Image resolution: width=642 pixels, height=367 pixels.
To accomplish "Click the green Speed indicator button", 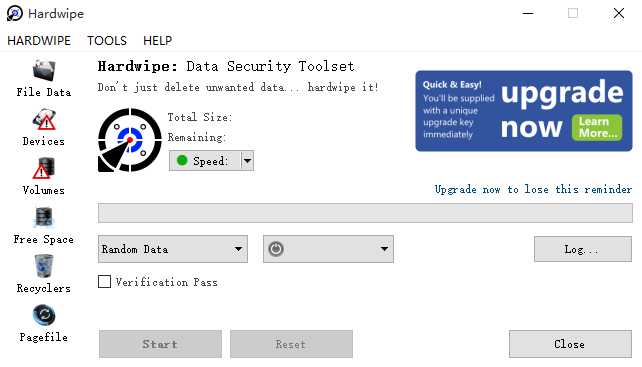I will coord(205,161).
